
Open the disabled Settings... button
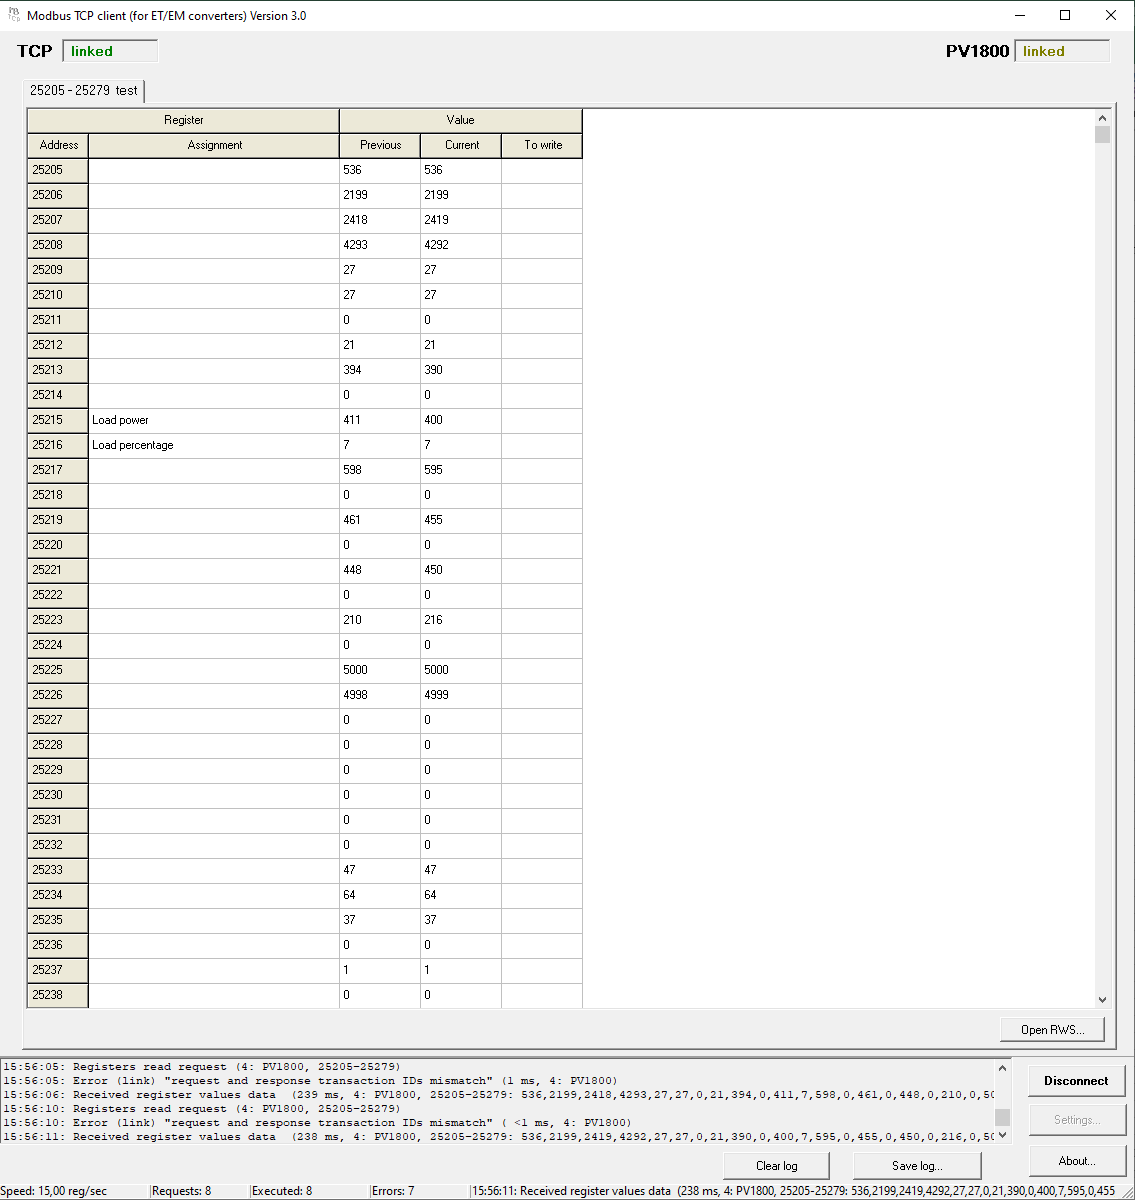1076,1120
